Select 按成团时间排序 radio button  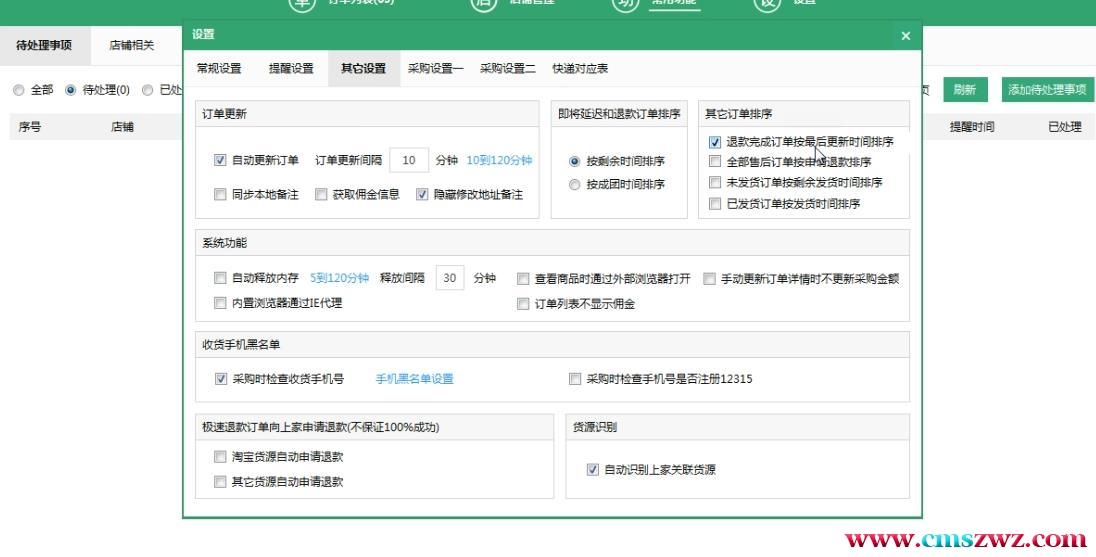pyautogui.click(x=574, y=185)
